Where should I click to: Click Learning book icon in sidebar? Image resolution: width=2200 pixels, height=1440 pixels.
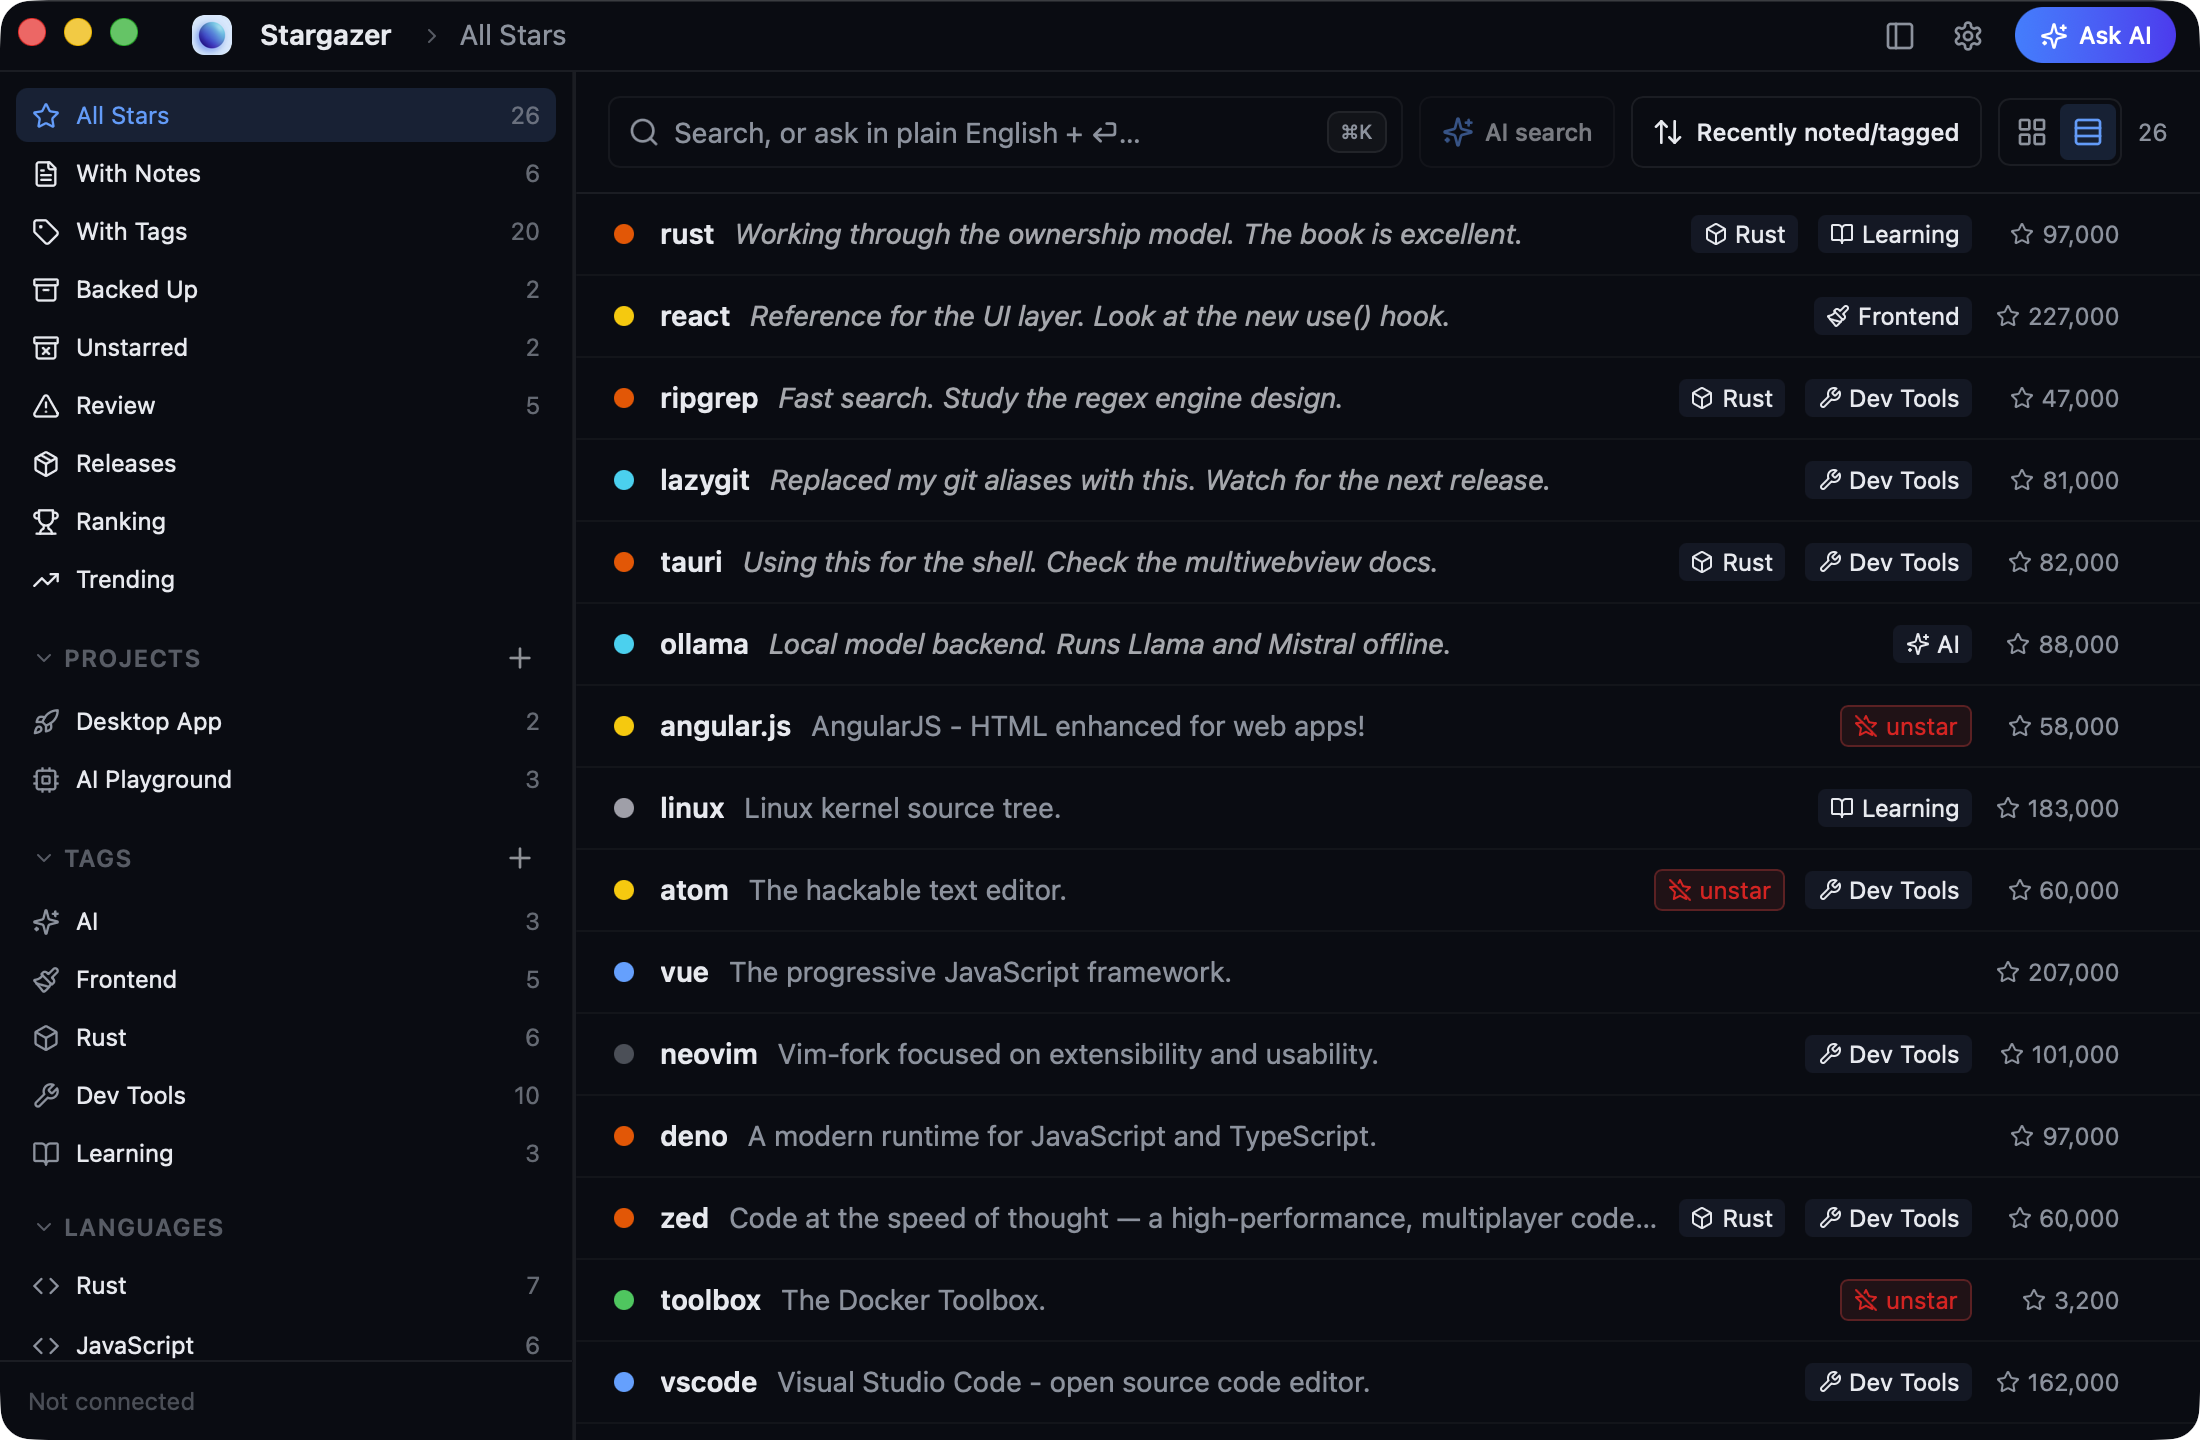click(46, 1153)
